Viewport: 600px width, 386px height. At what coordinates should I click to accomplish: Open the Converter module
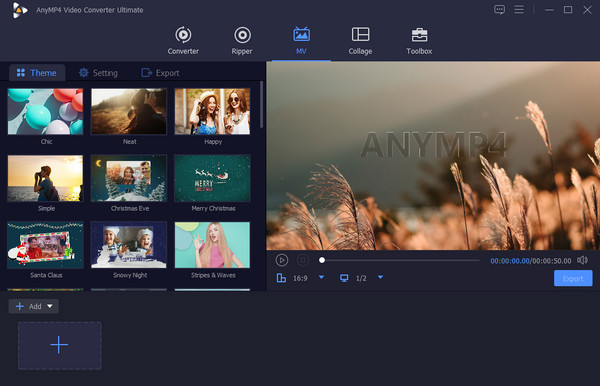(183, 41)
